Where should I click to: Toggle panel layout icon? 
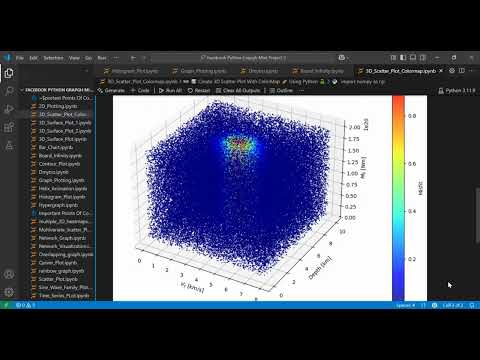pyautogui.click(x=413, y=58)
